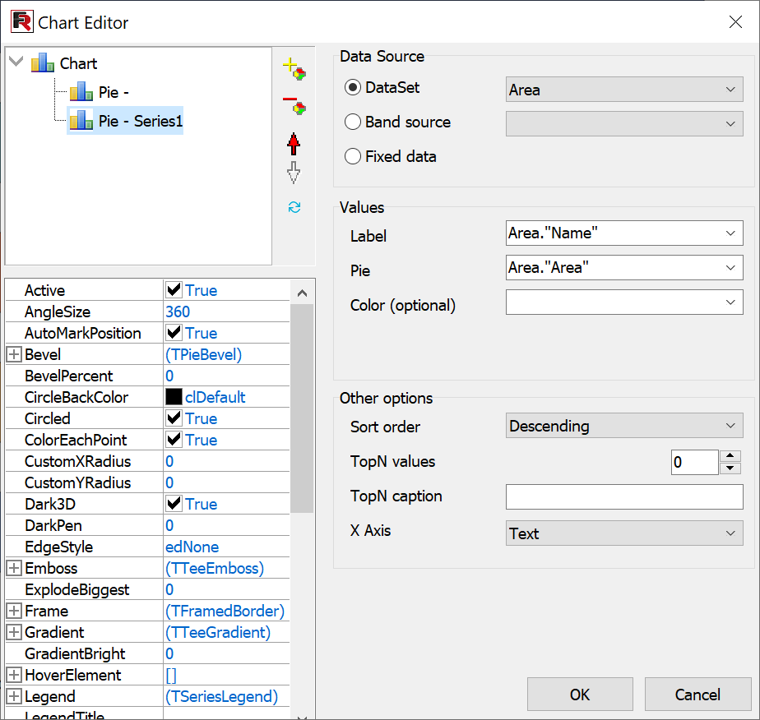Open the X Axis dropdown

(x=624, y=533)
